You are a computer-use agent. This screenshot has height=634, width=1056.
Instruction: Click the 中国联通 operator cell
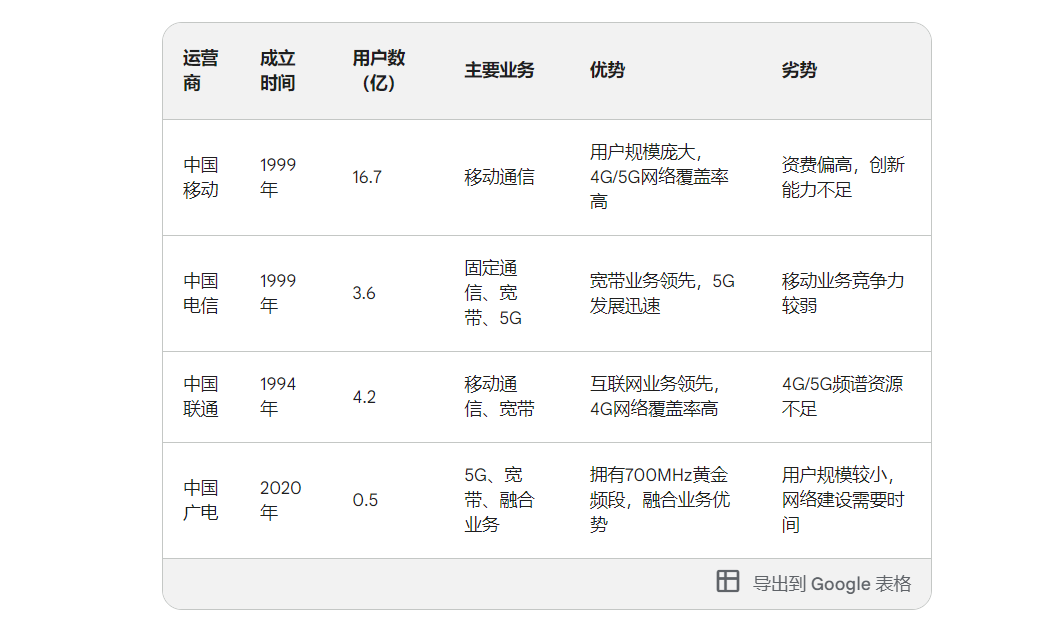(201, 396)
